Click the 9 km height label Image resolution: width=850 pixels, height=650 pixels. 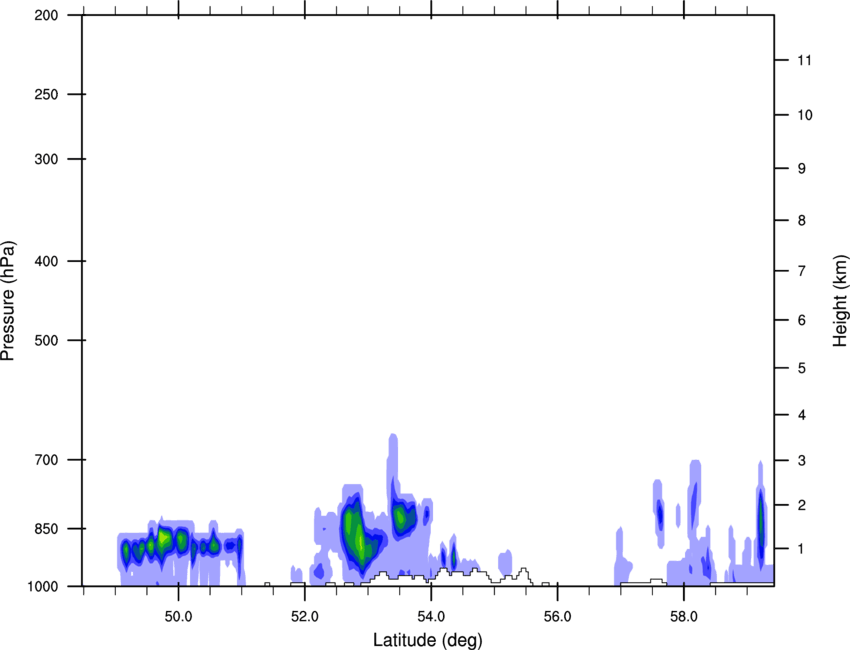(x=802, y=169)
